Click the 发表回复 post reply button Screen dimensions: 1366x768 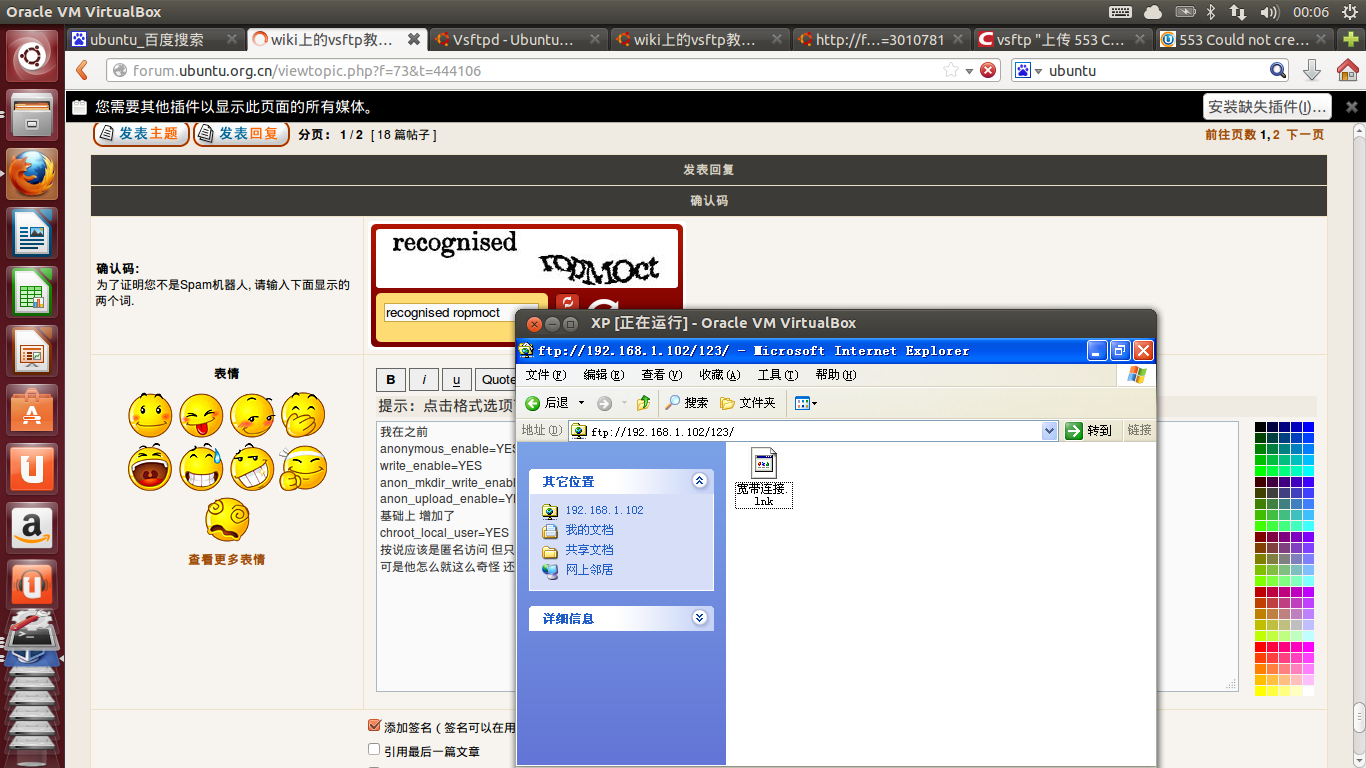[241, 134]
